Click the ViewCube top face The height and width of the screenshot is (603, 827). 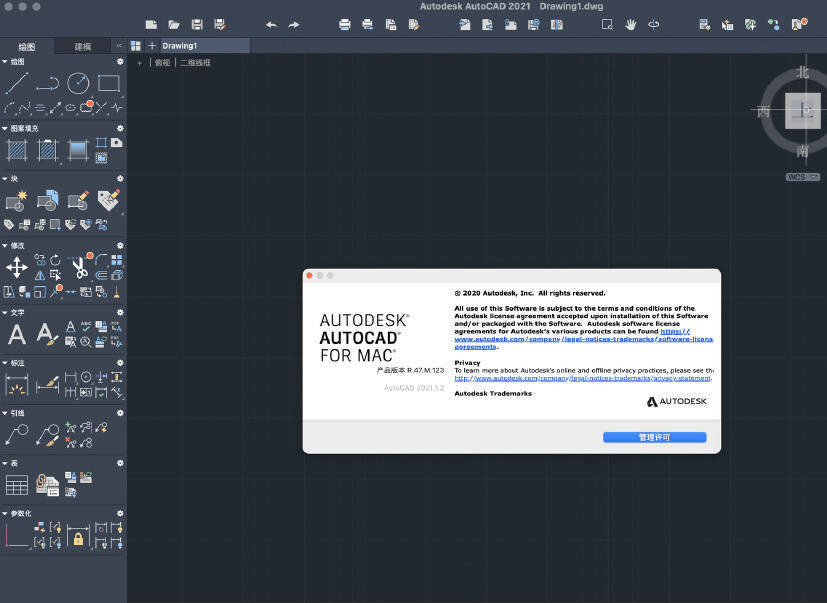803,111
